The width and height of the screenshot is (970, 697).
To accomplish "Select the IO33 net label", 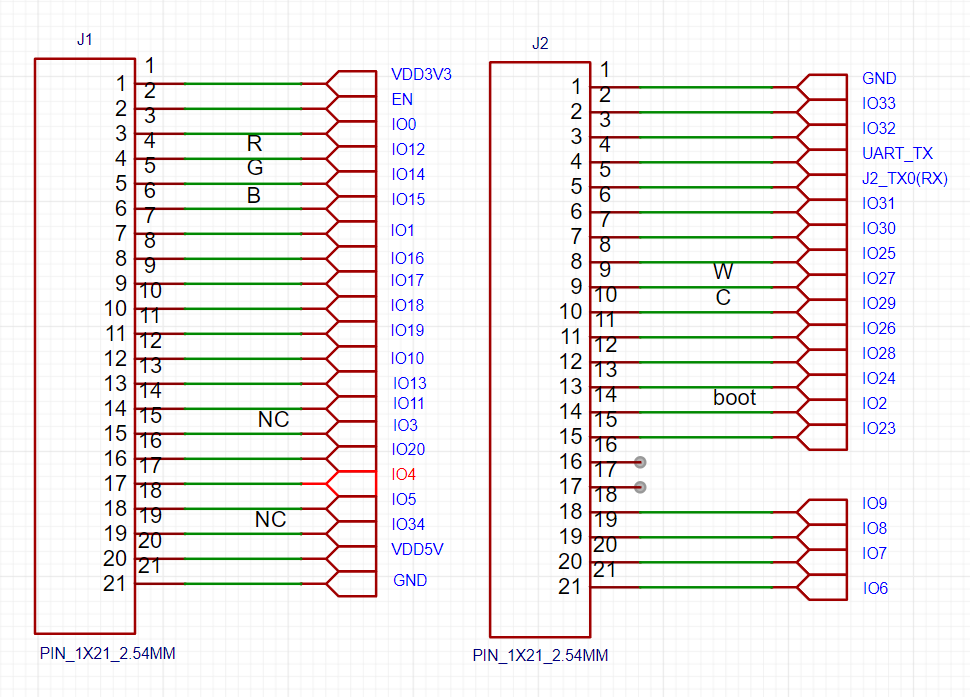I will [879, 103].
